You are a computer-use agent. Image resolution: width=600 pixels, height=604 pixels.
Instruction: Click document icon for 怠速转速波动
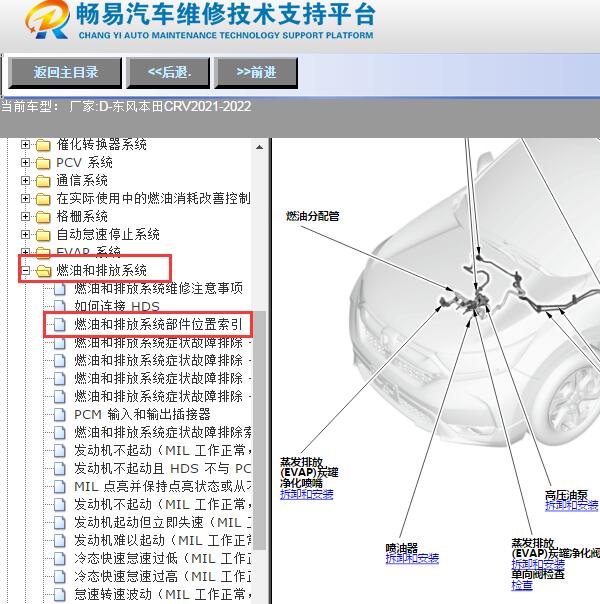[x=60, y=594]
